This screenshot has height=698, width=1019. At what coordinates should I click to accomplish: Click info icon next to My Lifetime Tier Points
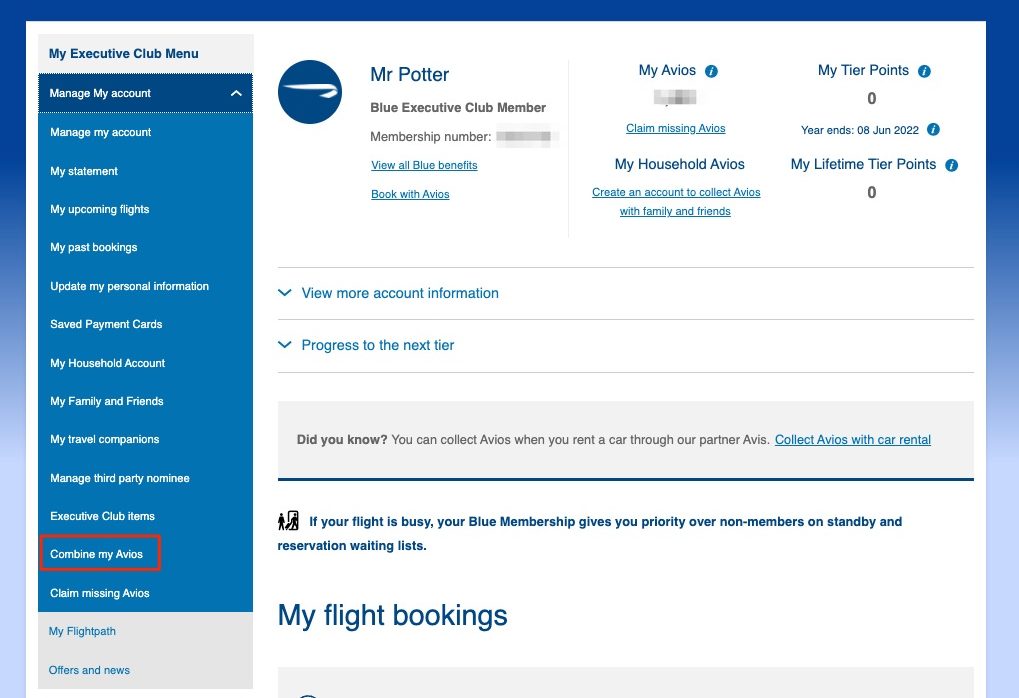point(951,165)
